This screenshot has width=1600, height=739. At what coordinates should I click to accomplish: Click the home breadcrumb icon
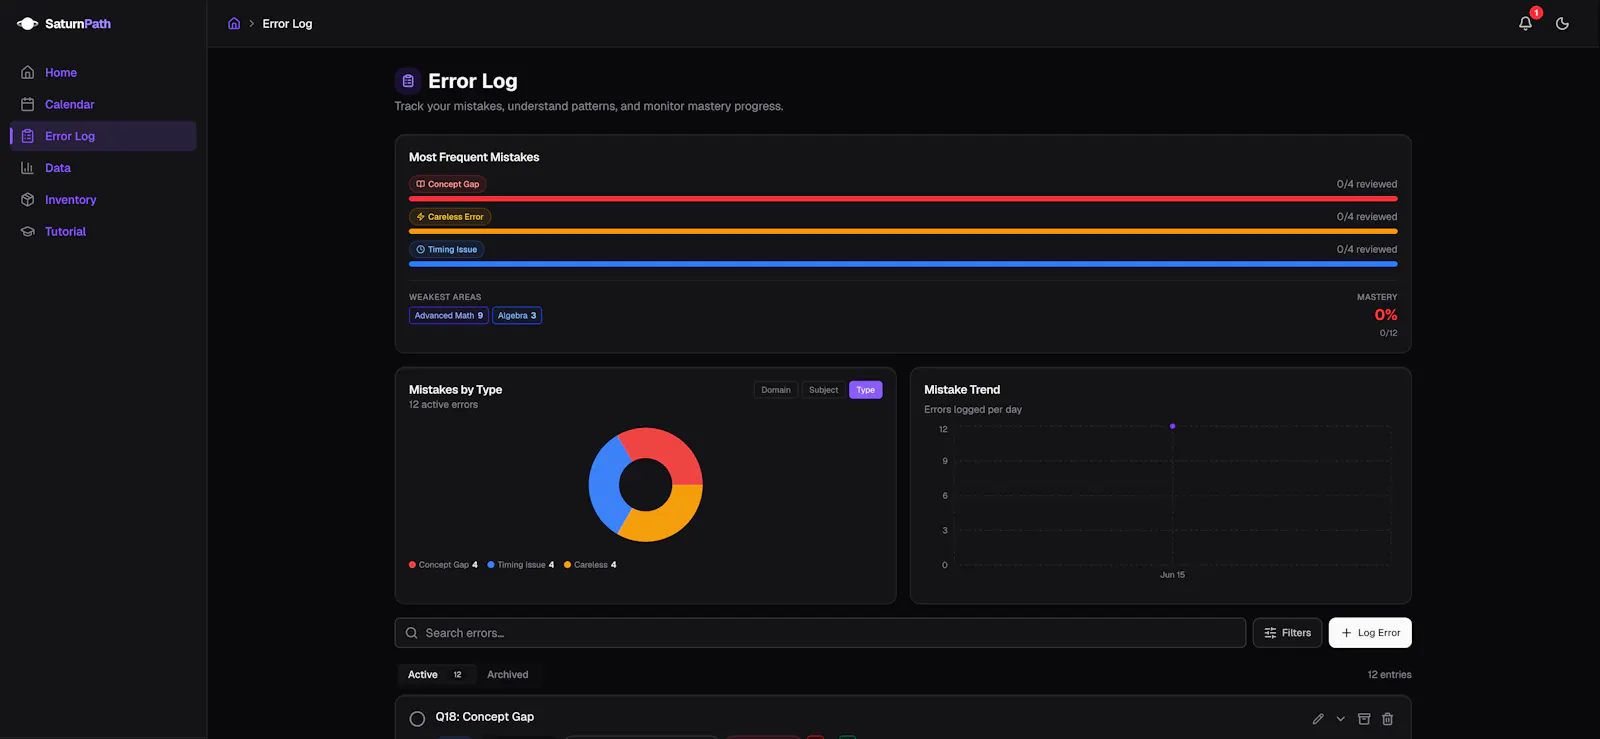[234, 23]
